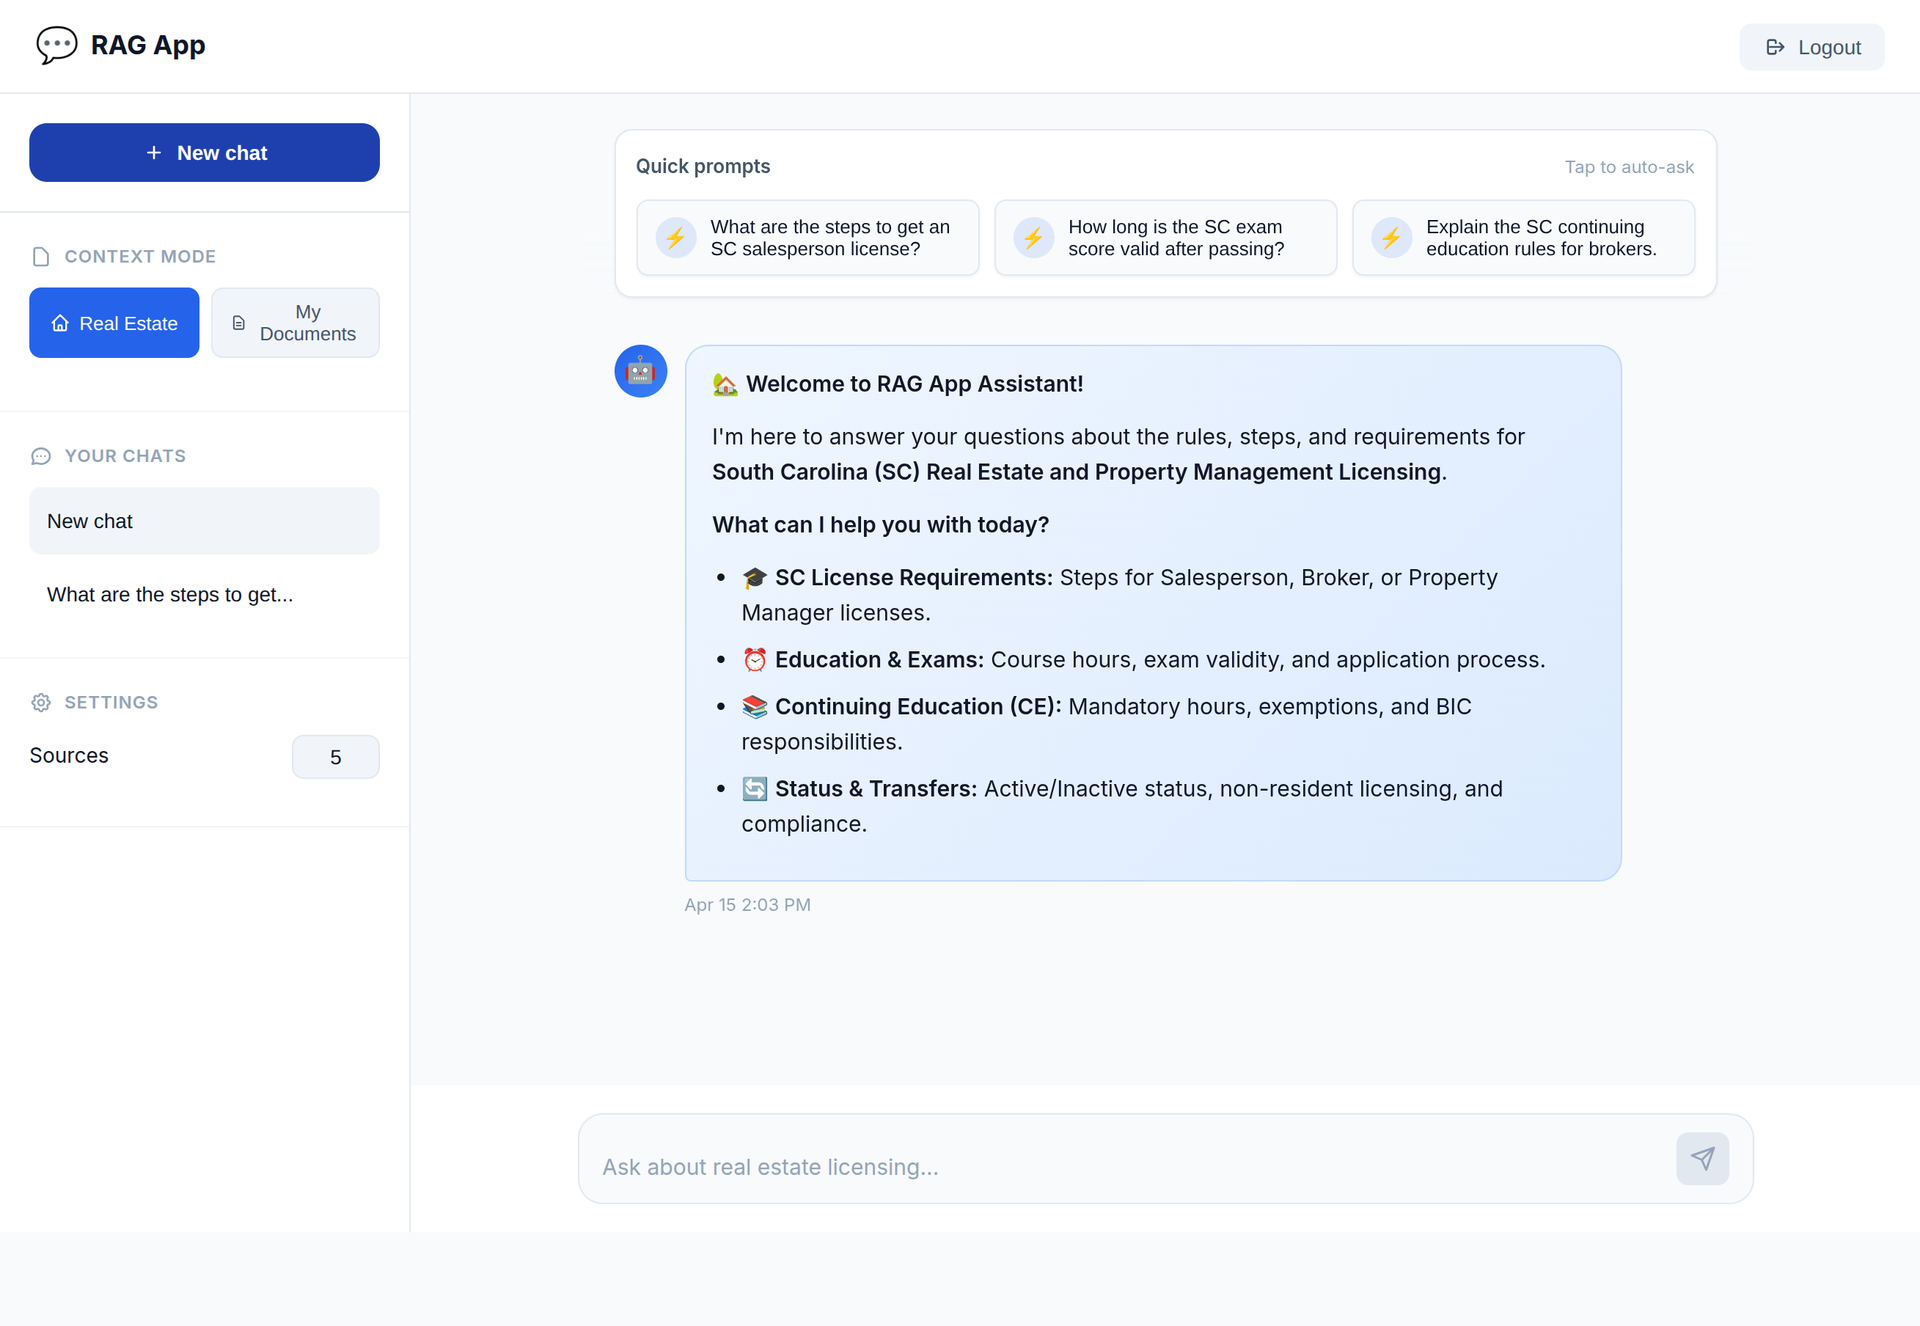Select the "New chat" conversation in Your Chats

(x=204, y=521)
